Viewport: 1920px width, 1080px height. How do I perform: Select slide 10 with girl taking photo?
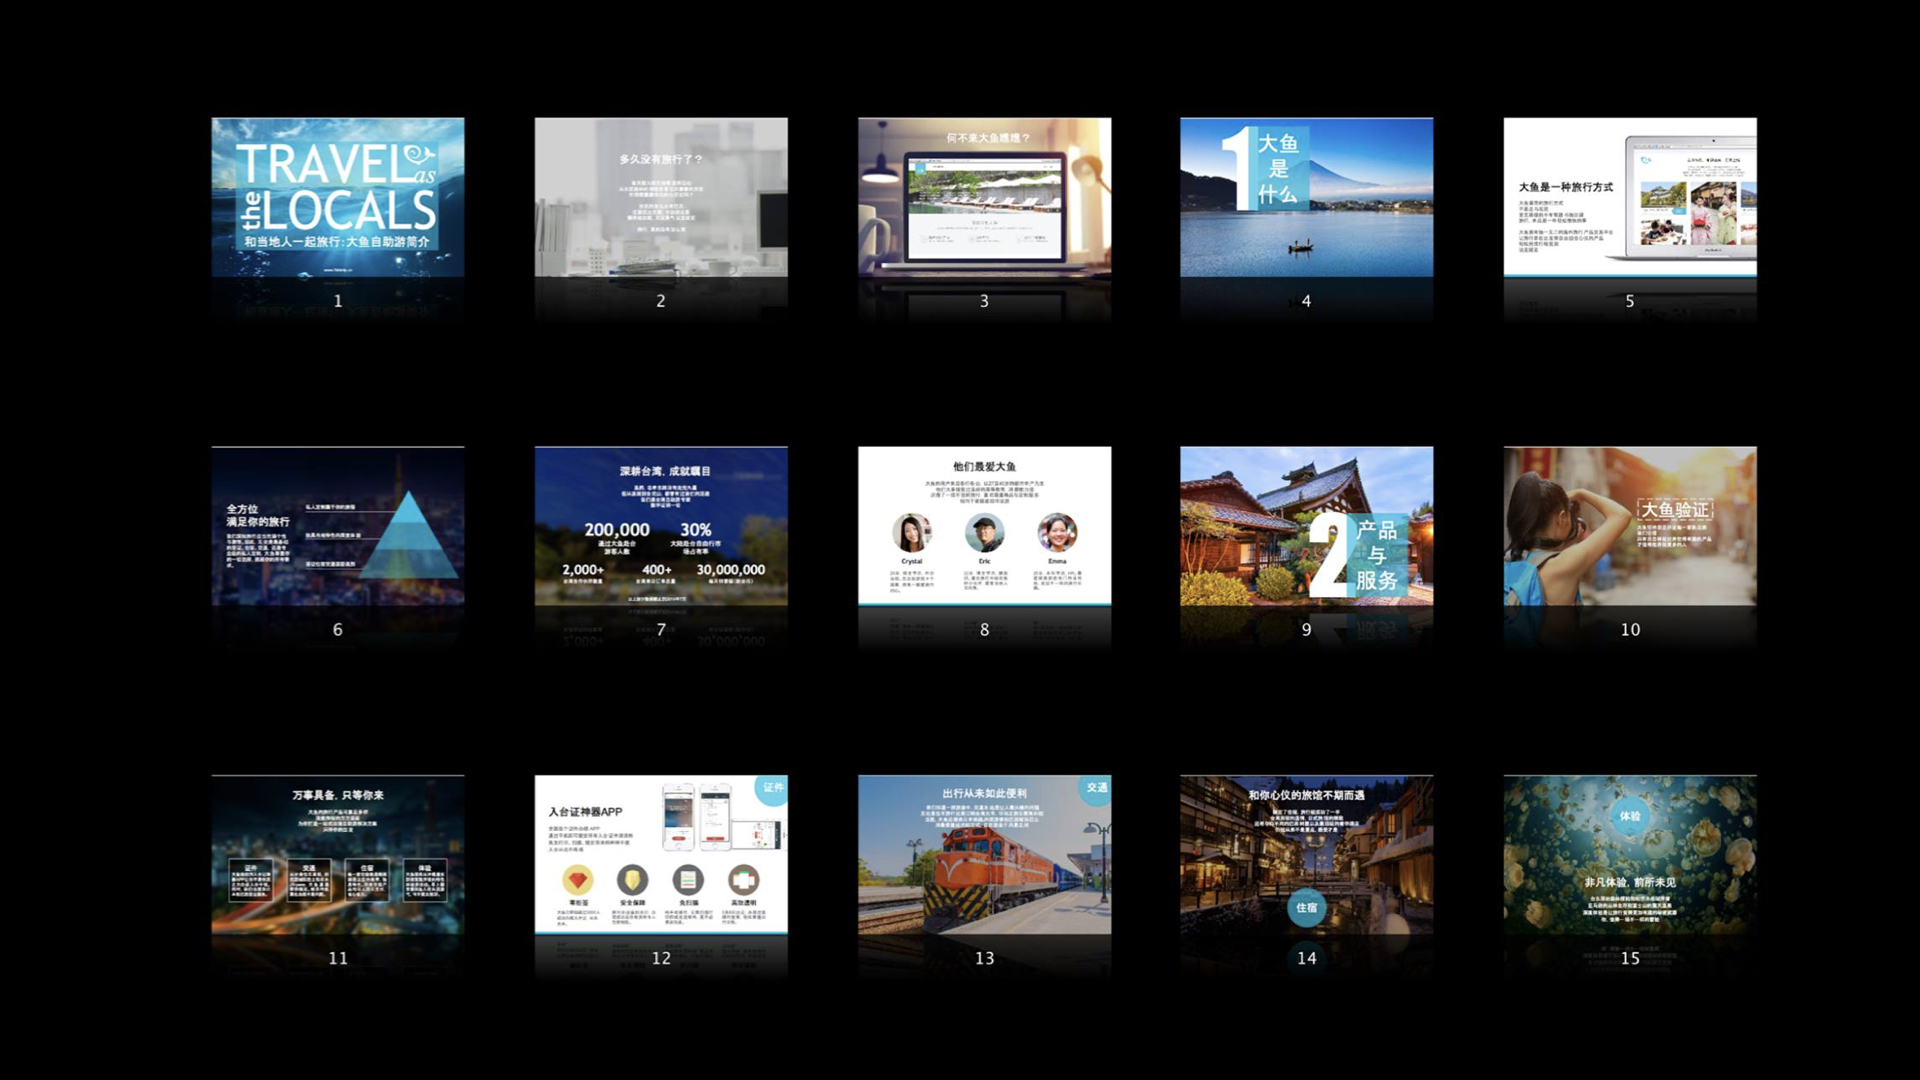pos(1630,526)
